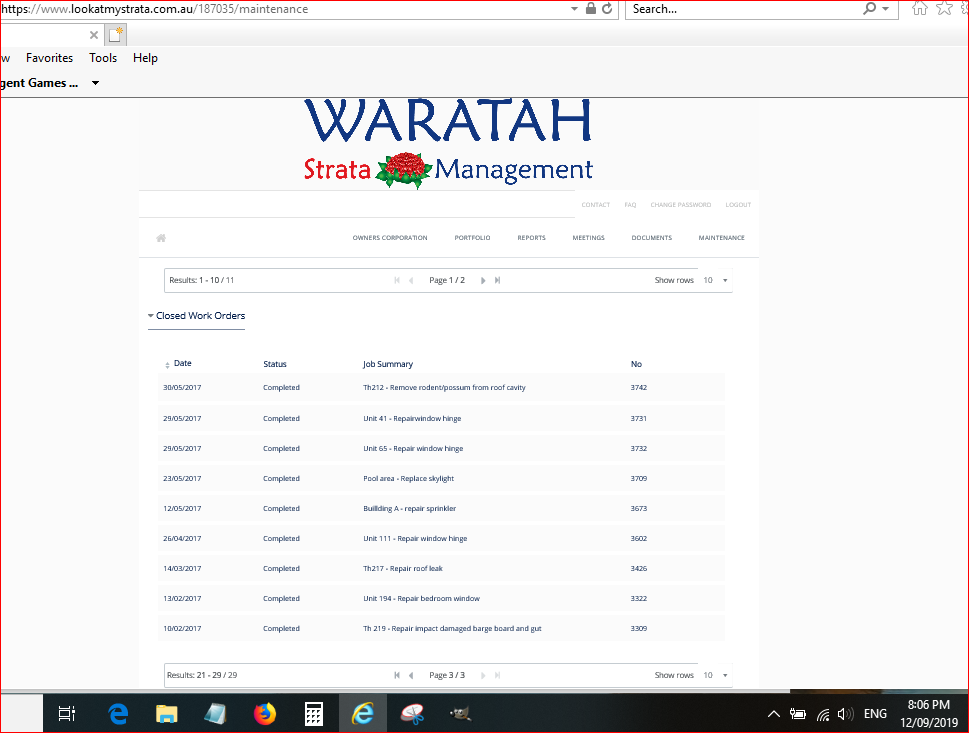
Task: Select job 'Pool area - Replace skylight'
Action: [x=408, y=478]
